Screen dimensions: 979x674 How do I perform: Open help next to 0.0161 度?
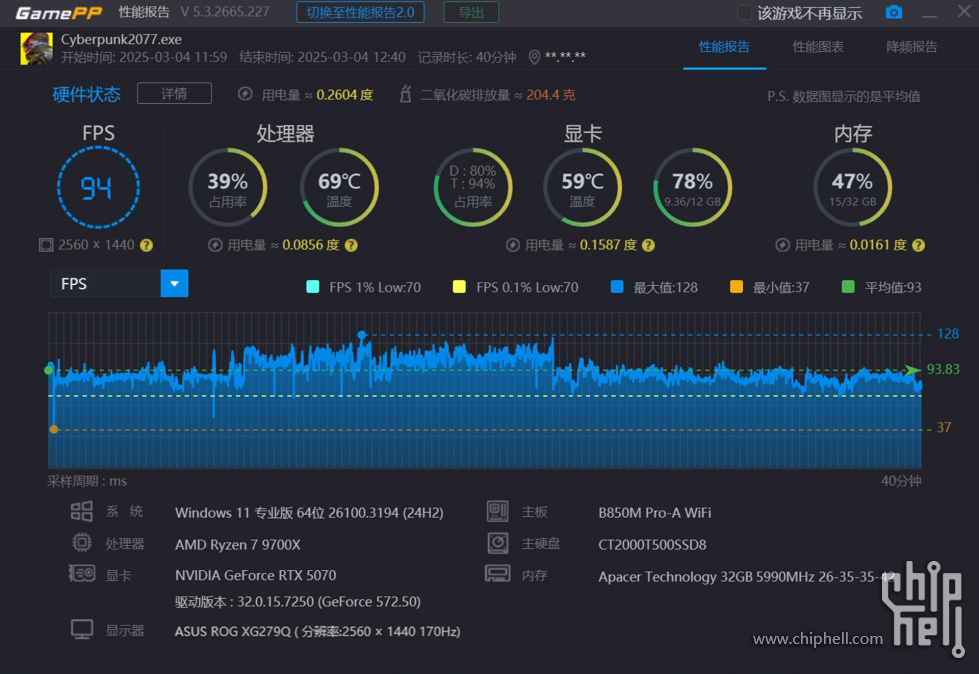[918, 245]
